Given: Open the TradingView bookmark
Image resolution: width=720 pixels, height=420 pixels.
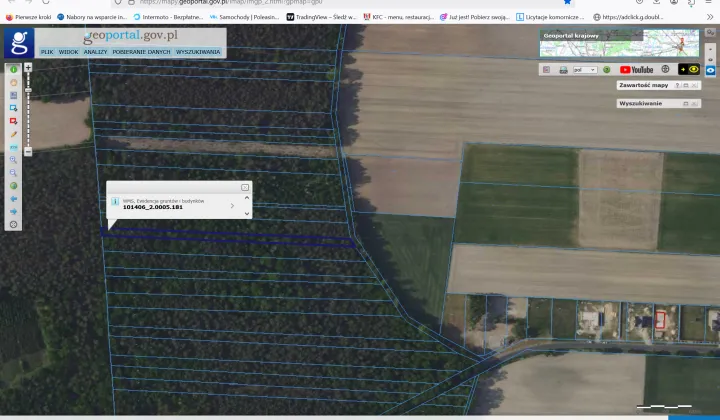Looking at the screenshot, I should coord(321,17).
